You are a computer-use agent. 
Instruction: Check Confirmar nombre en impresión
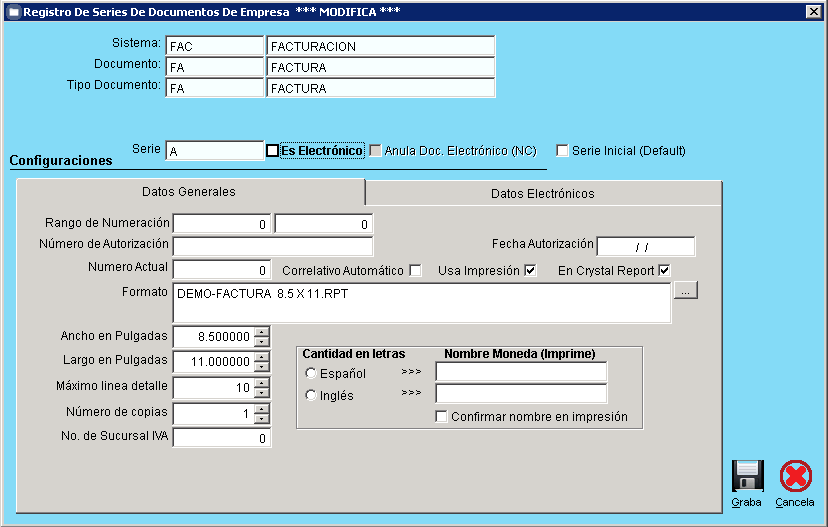(x=442, y=417)
